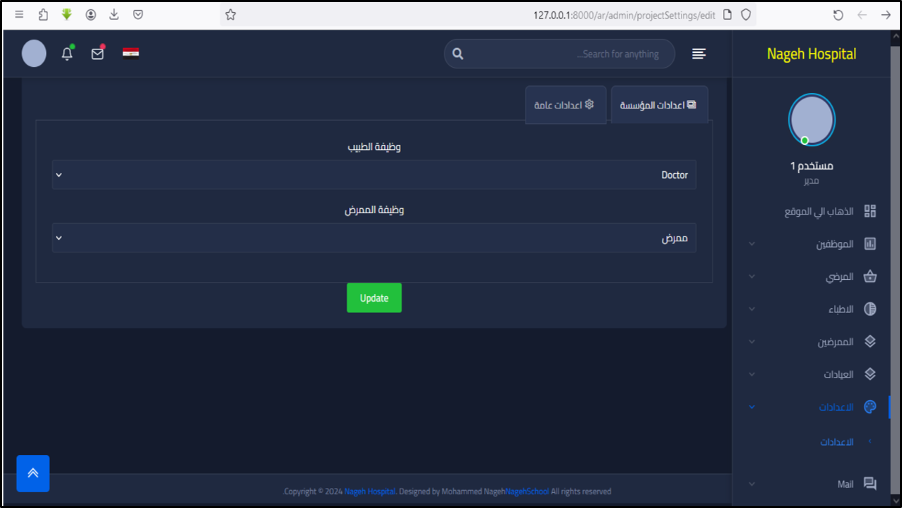
Task: Open the mail envelope icon in header
Action: tap(98, 54)
